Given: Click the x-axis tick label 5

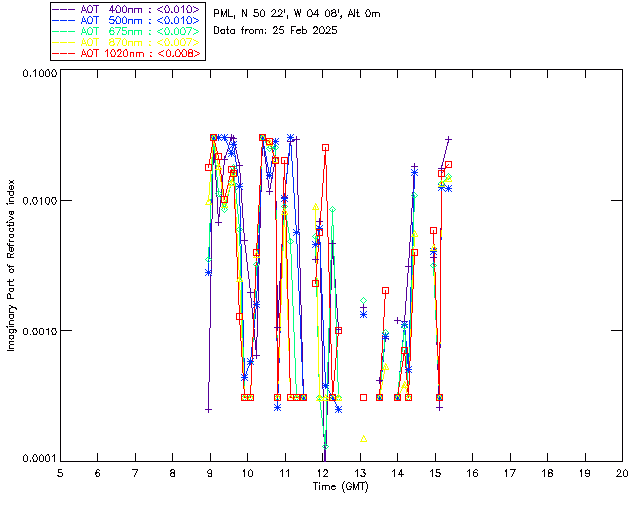Looking at the screenshot, I should point(60,473).
